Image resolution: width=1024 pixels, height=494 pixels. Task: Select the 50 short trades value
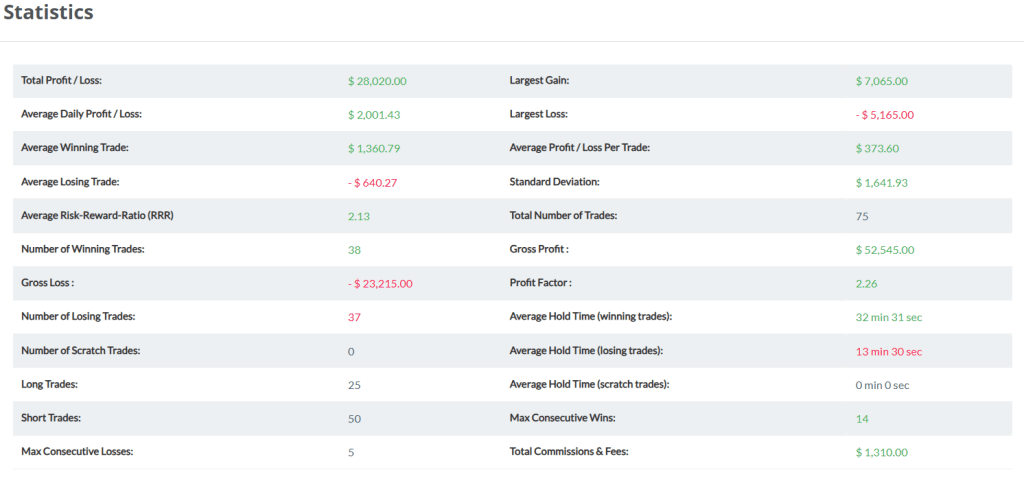[355, 420]
